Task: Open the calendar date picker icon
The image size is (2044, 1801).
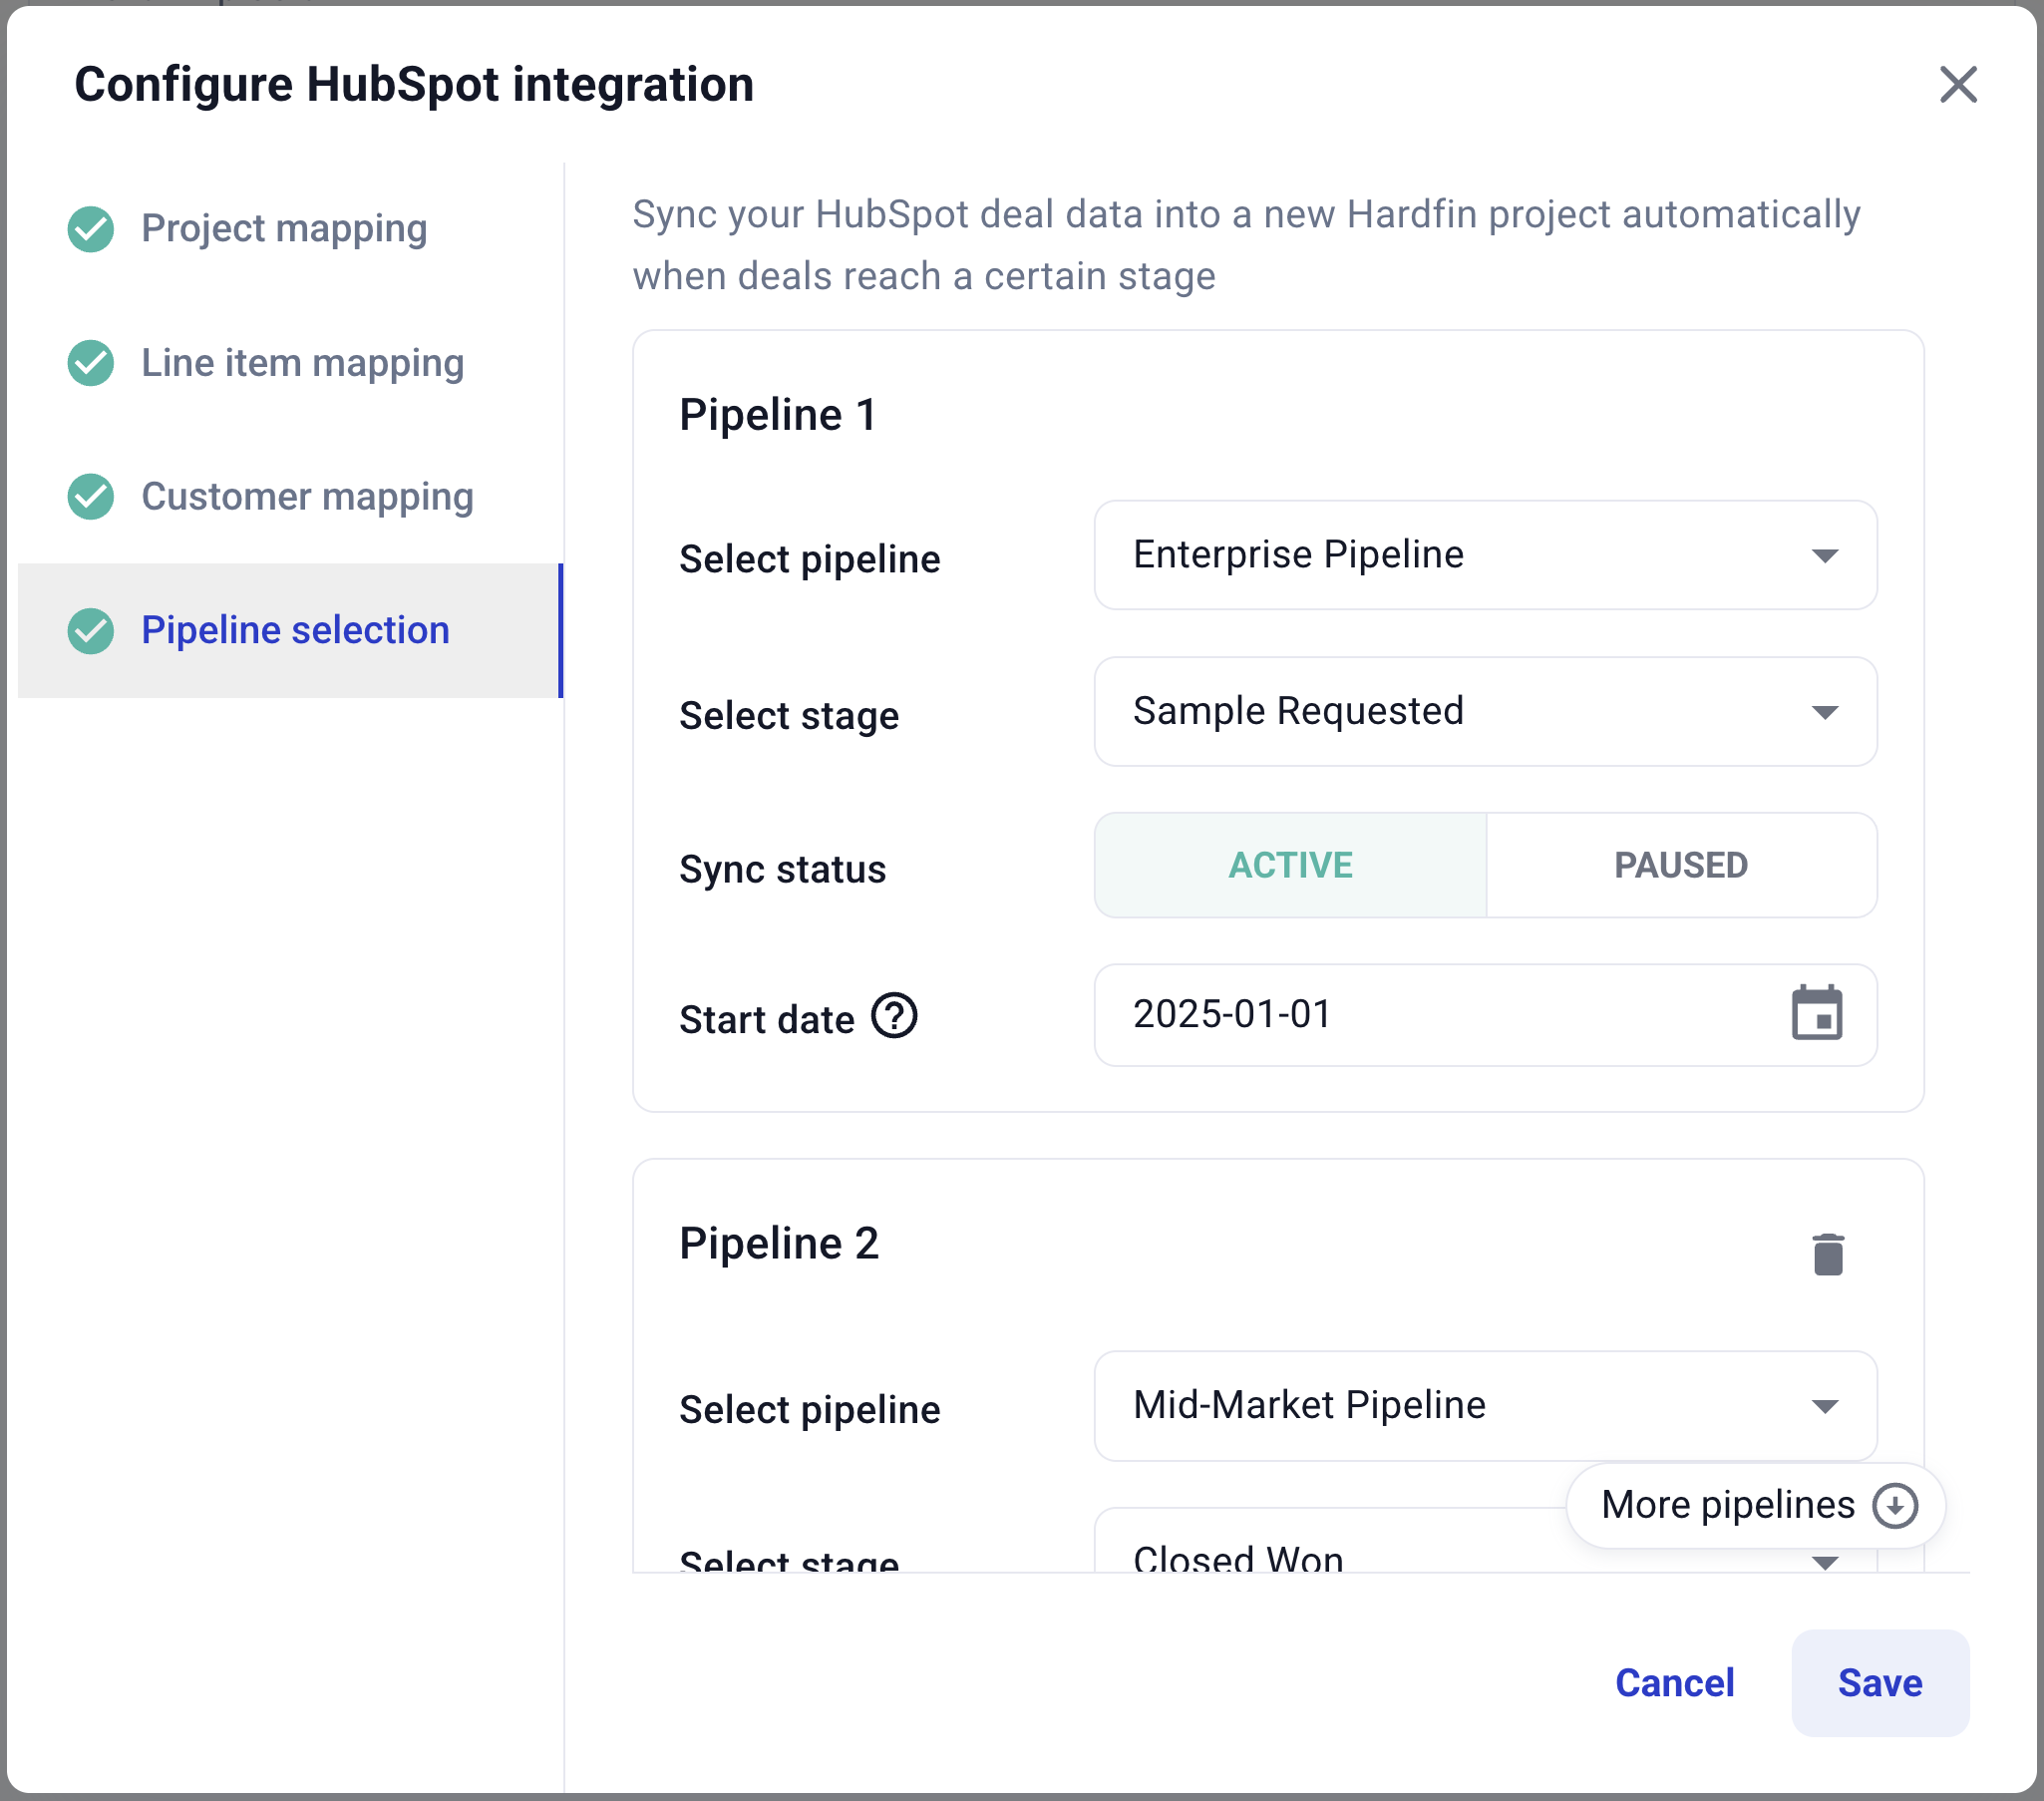Action: (x=1816, y=1014)
